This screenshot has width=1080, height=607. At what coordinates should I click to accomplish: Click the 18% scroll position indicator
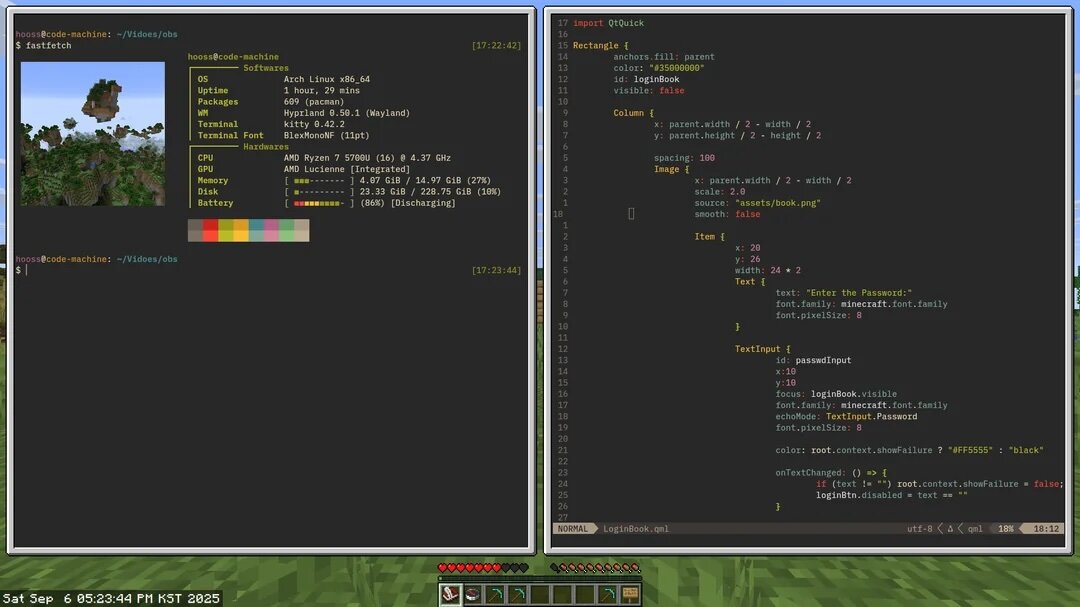point(1006,529)
